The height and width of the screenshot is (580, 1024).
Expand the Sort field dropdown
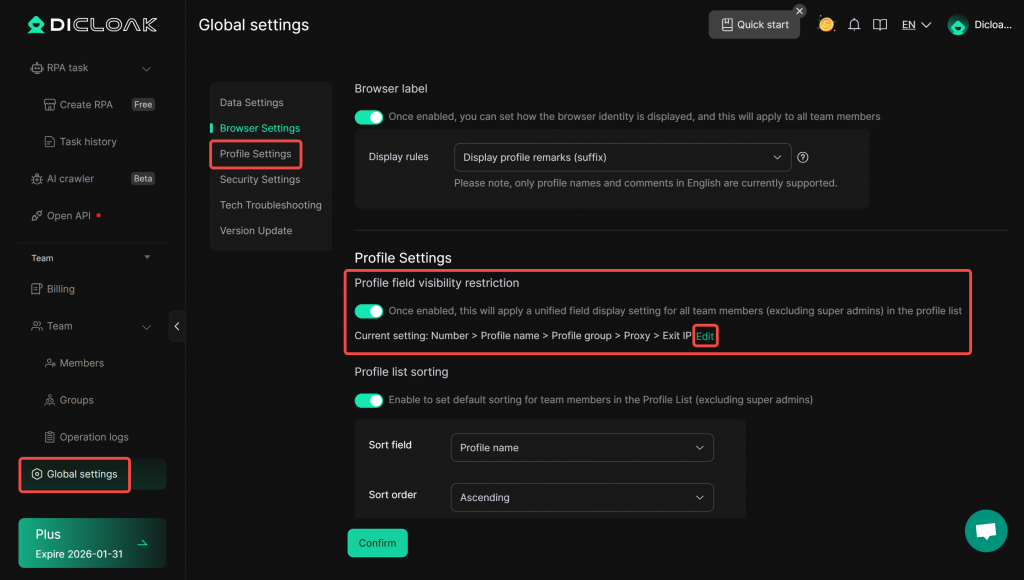(x=582, y=448)
